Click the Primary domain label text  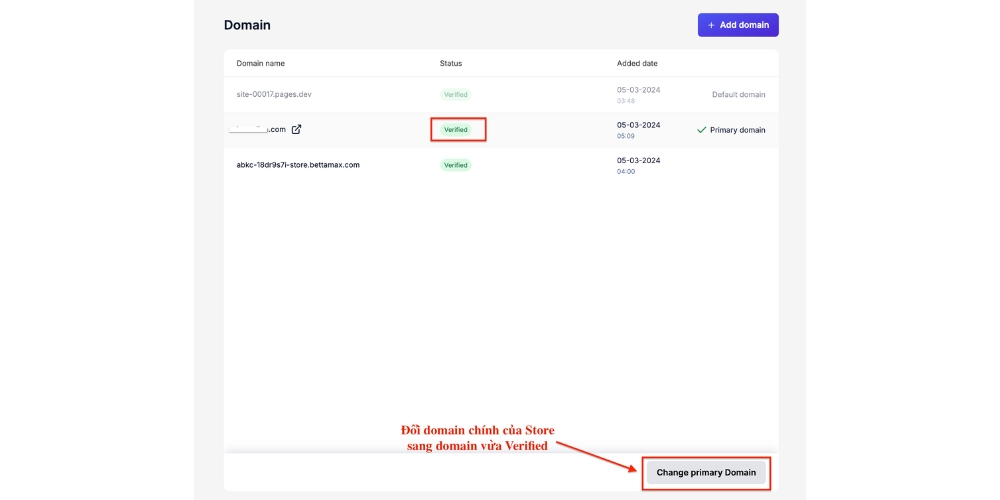737,130
